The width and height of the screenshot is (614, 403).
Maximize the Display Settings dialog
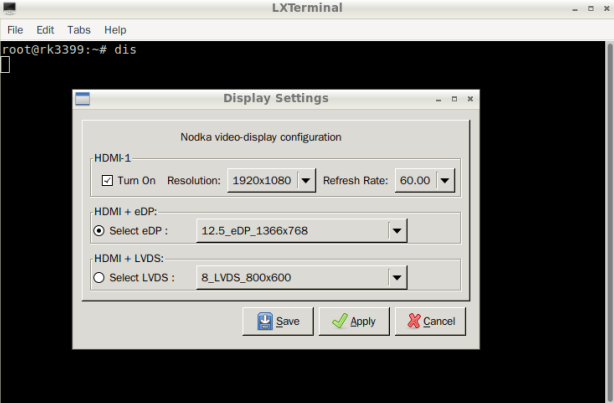[454, 99]
